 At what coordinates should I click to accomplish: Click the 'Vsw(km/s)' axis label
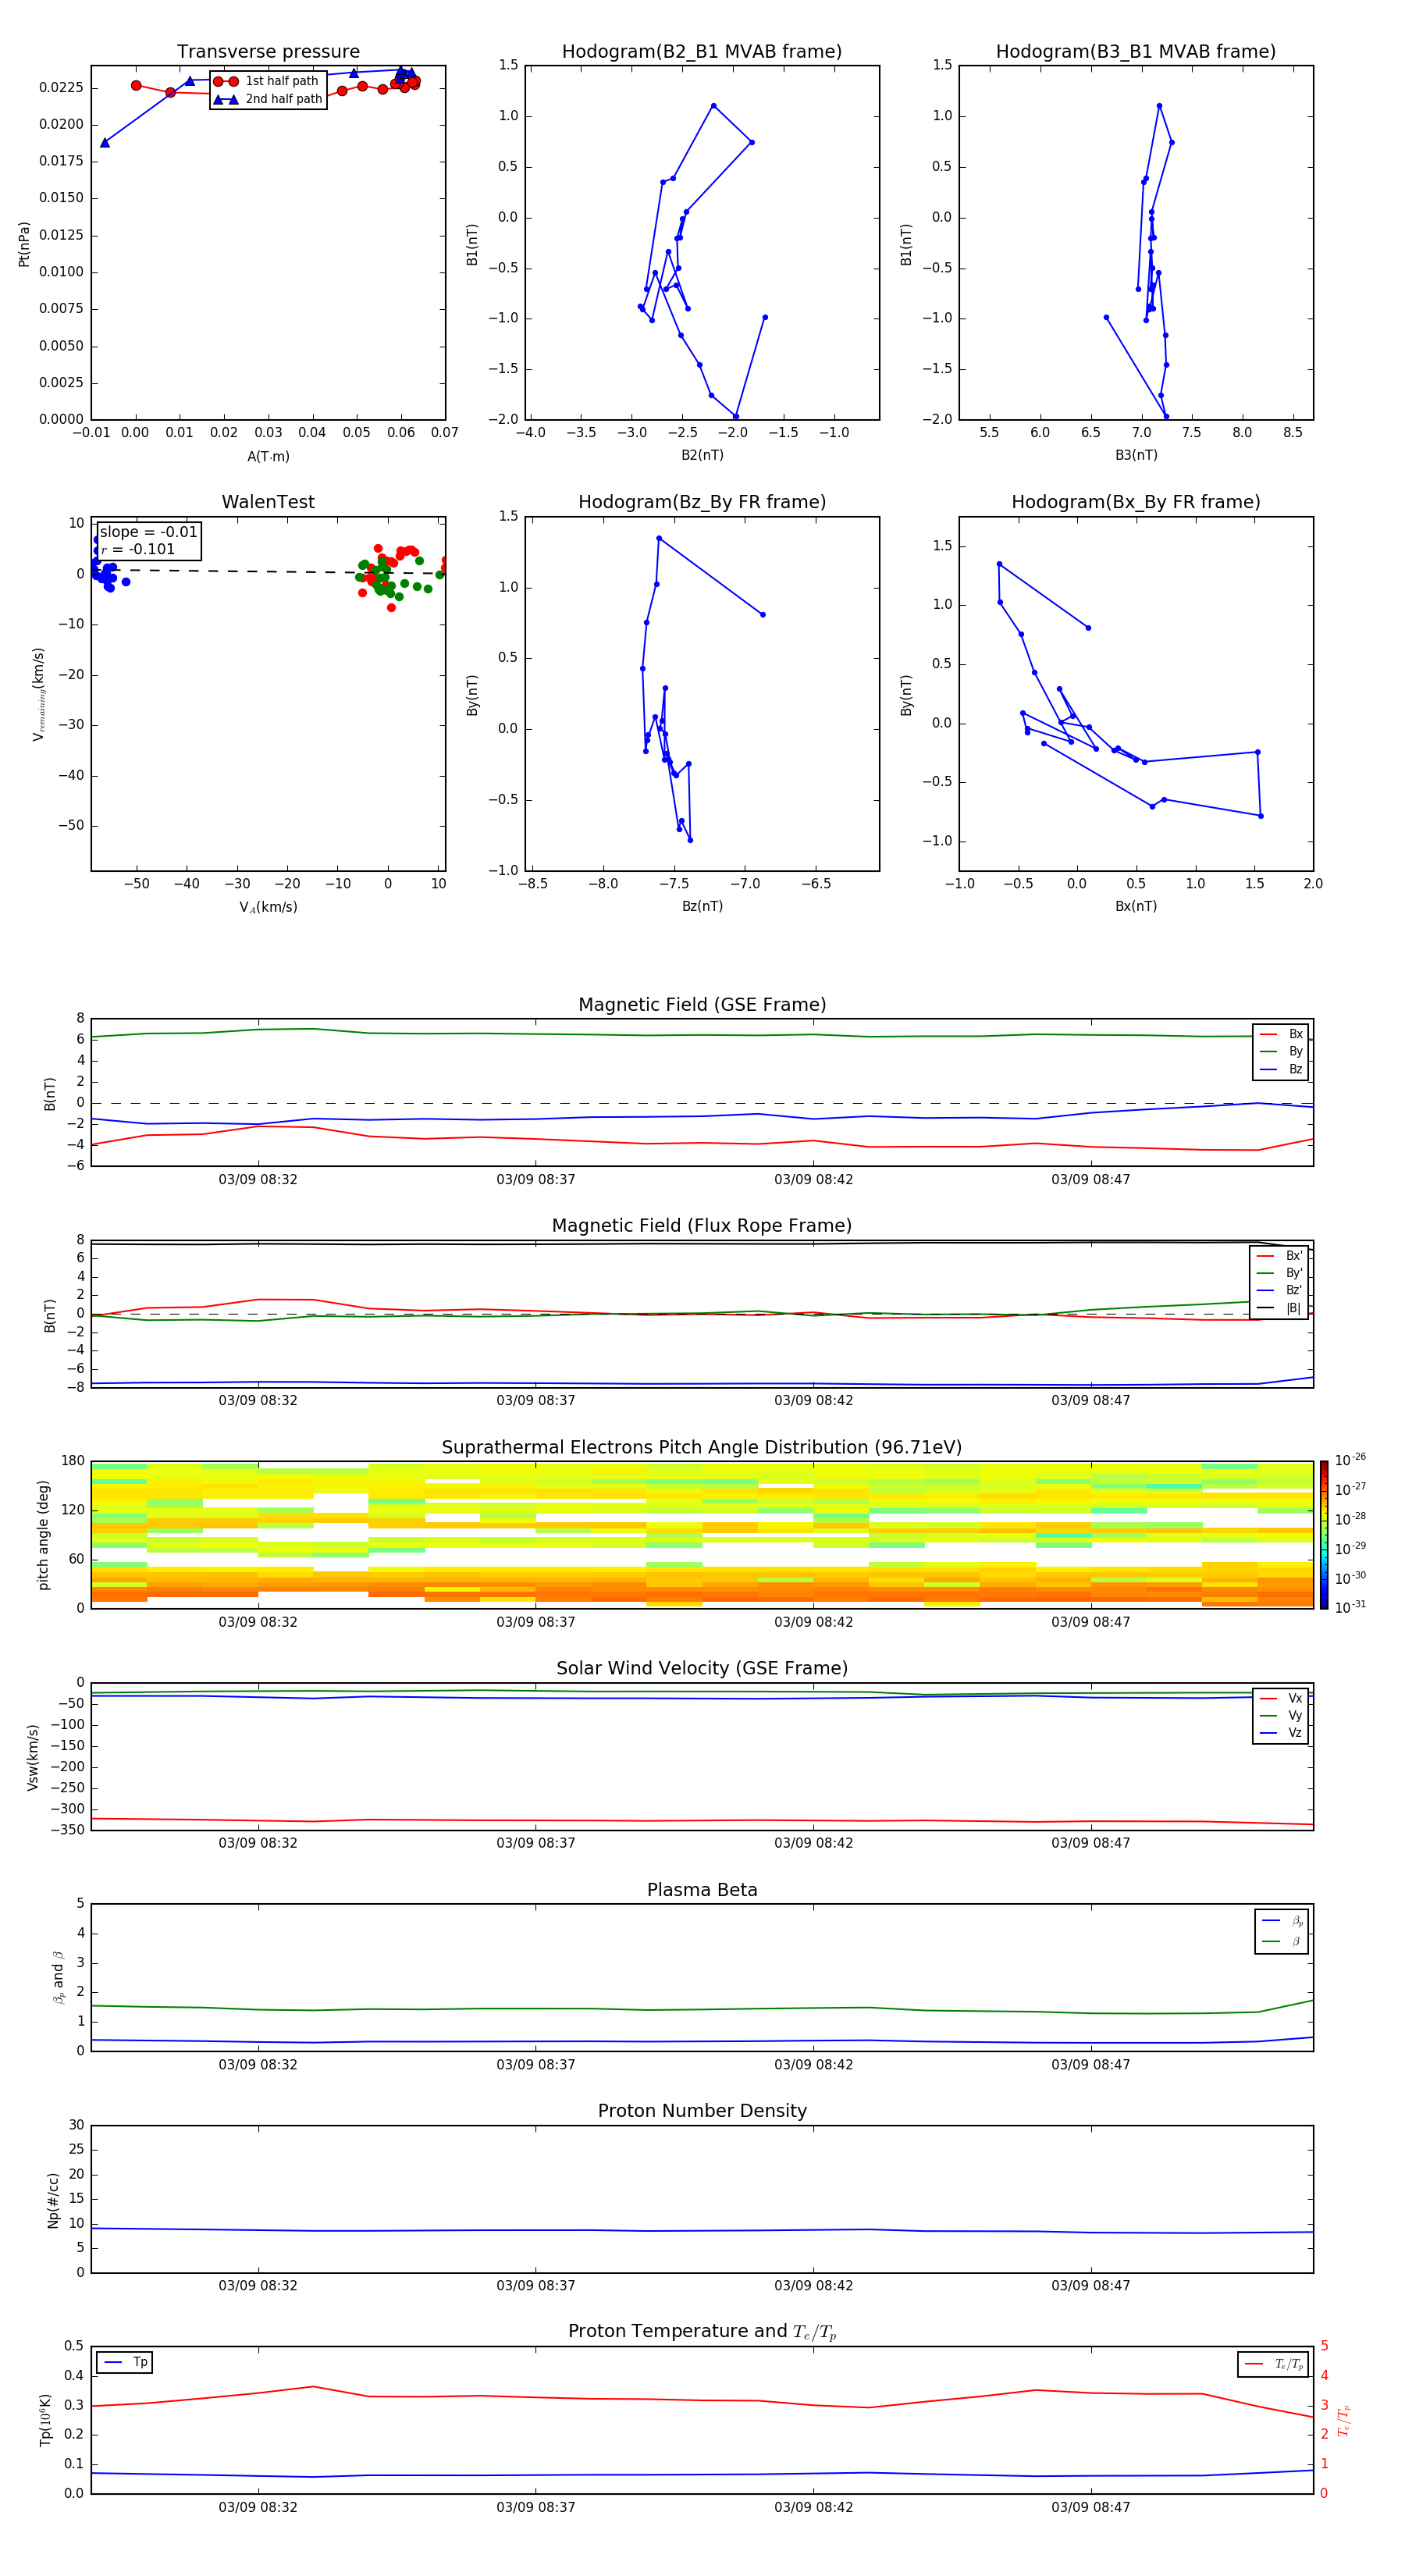coord(32,1756)
